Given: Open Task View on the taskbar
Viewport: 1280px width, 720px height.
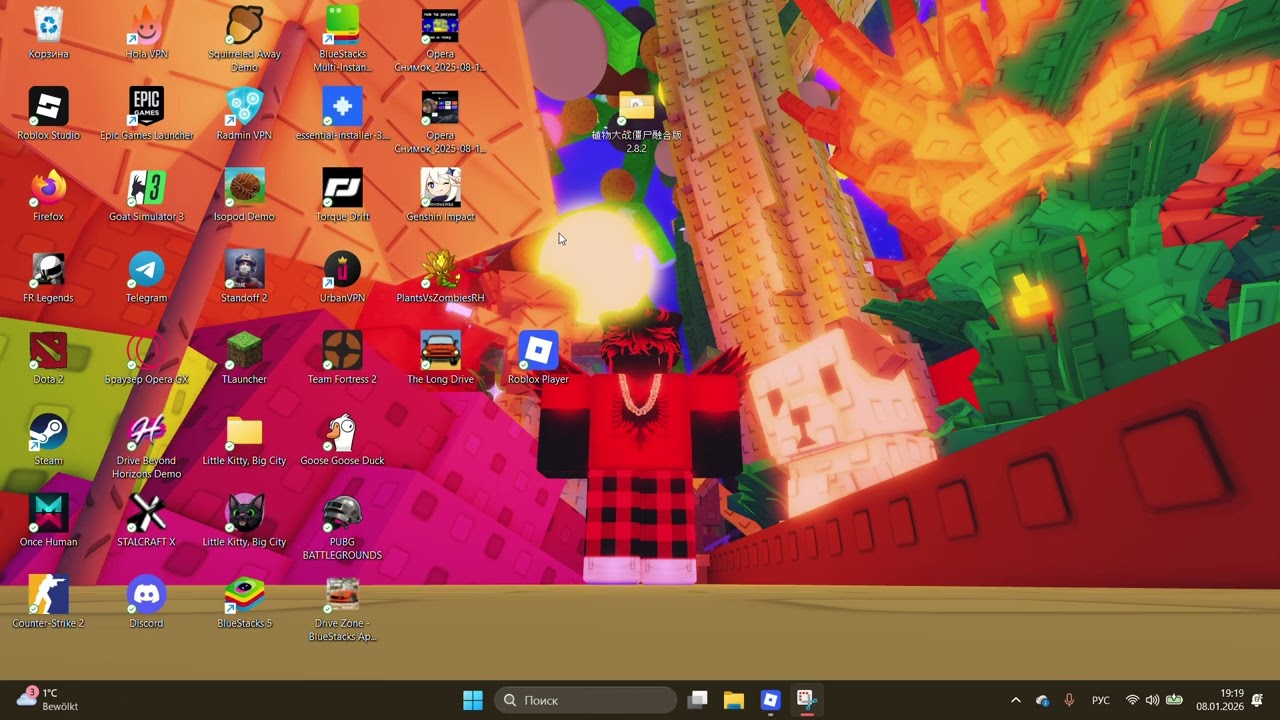Looking at the screenshot, I should click(698, 700).
